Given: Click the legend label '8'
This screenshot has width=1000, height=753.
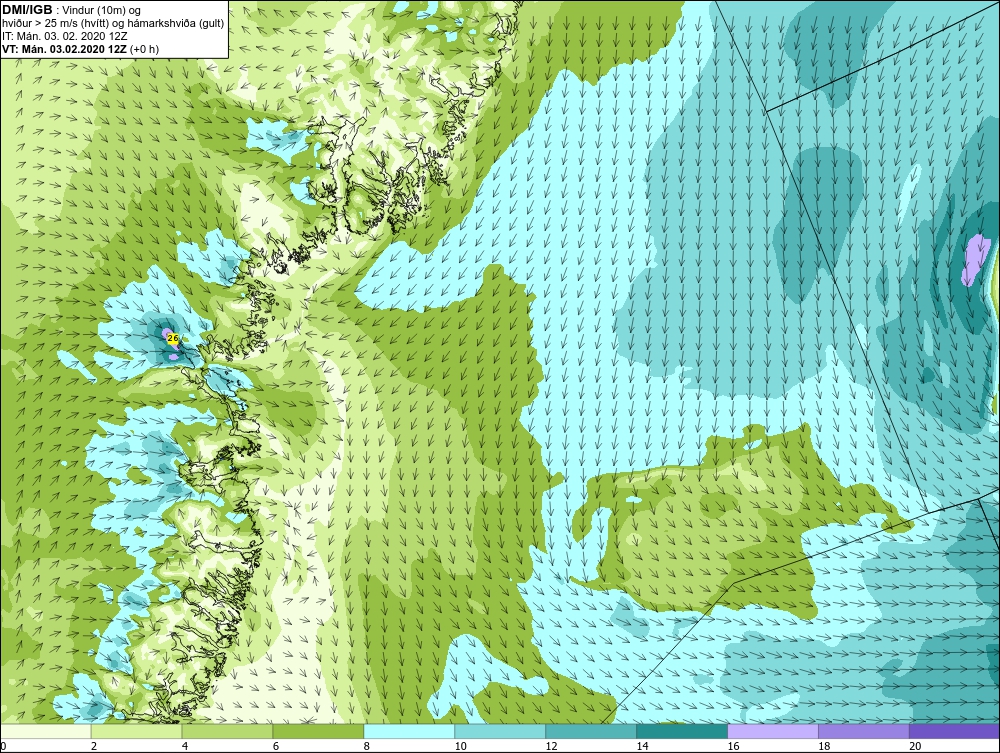Looking at the screenshot, I should coord(367,746).
